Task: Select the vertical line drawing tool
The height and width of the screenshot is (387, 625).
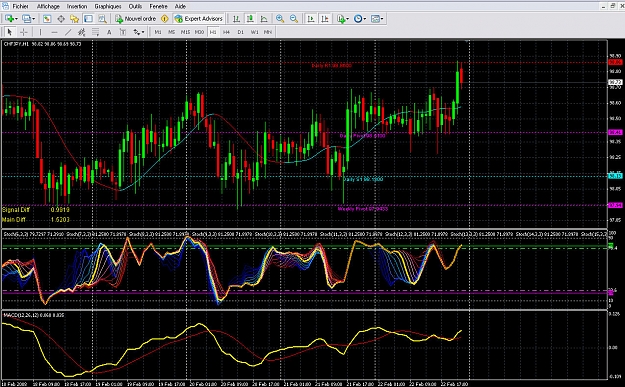Action: pos(40,32)
